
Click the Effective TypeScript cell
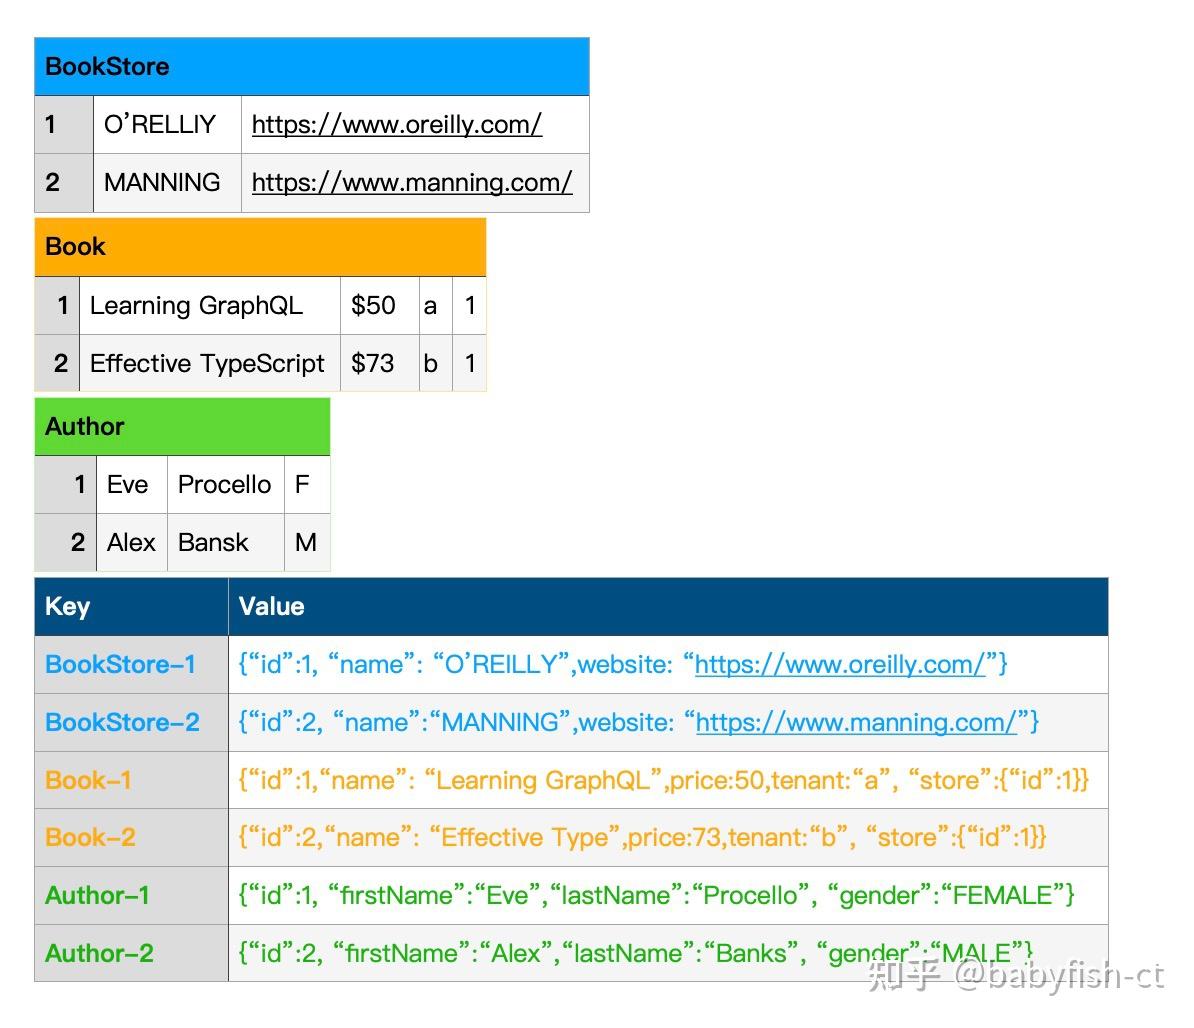pyautogui.click(x=208, y=363)
